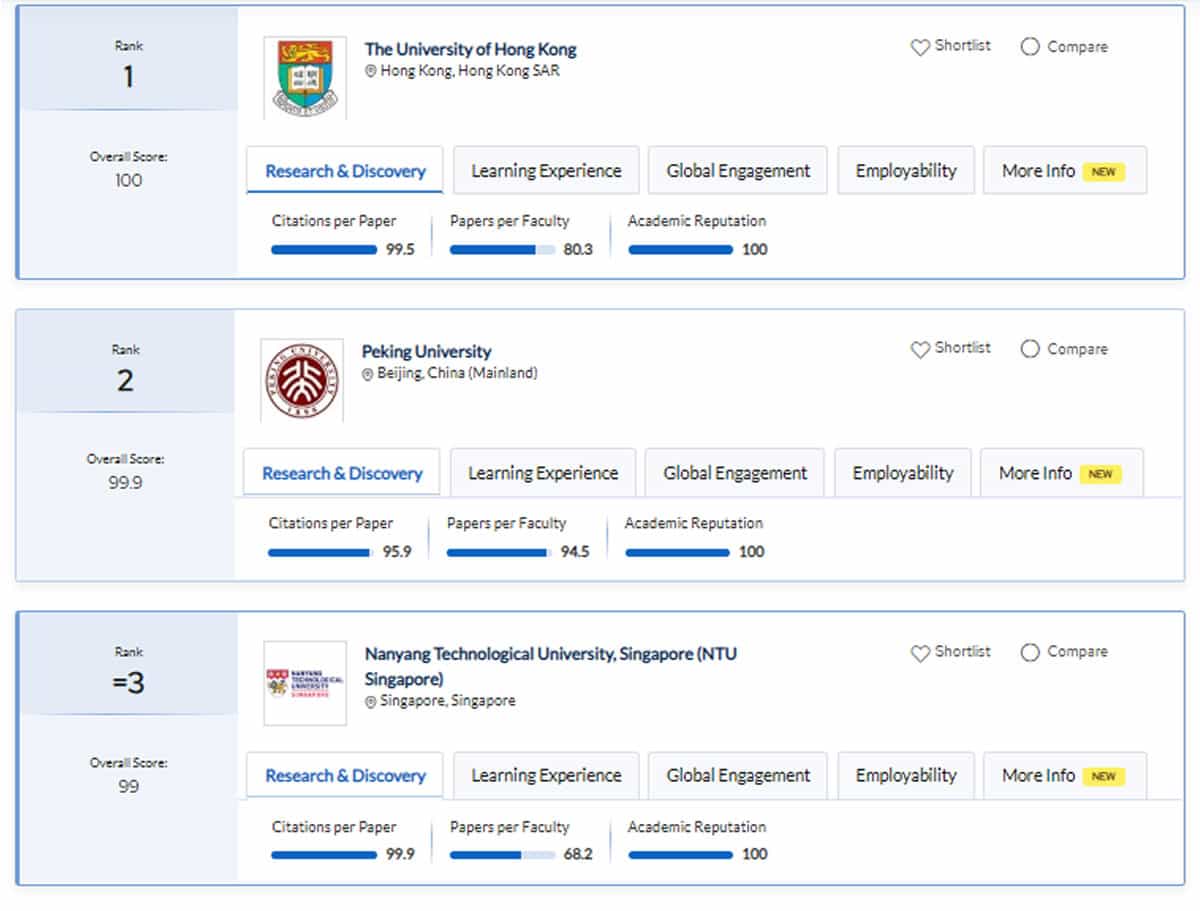Viewport: 1200px width, 911px height.
Task: Open More Info tab for University of Hong Kong
Action: [x=1064, y=171]
